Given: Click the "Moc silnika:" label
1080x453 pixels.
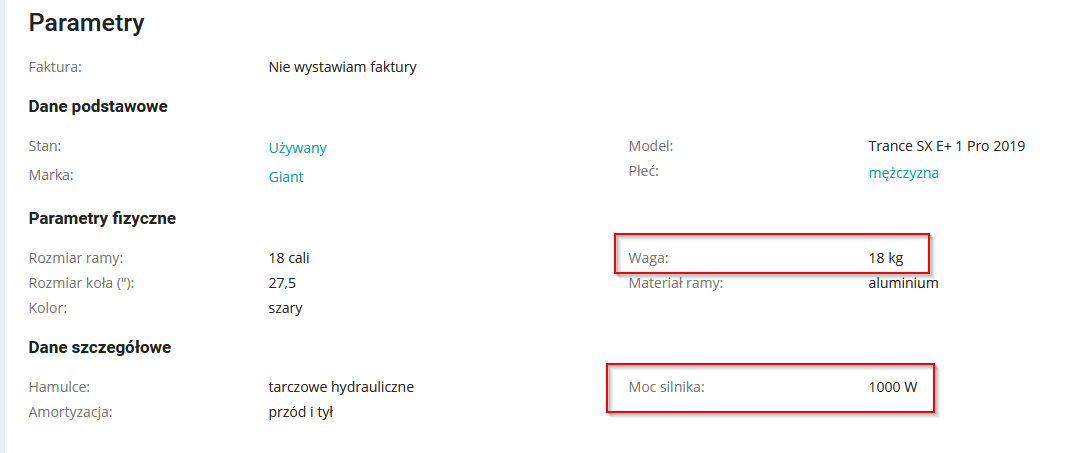Looking at the screenshot, I should tap(666, 387).
